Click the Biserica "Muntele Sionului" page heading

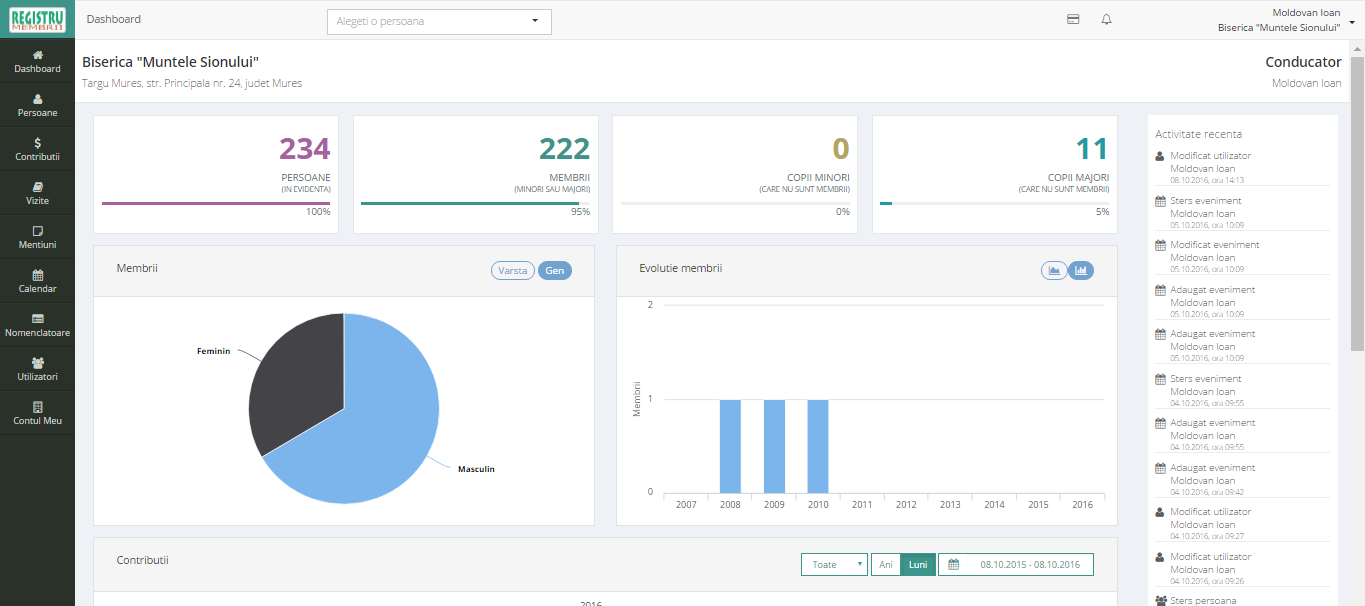tap(170, 62)
